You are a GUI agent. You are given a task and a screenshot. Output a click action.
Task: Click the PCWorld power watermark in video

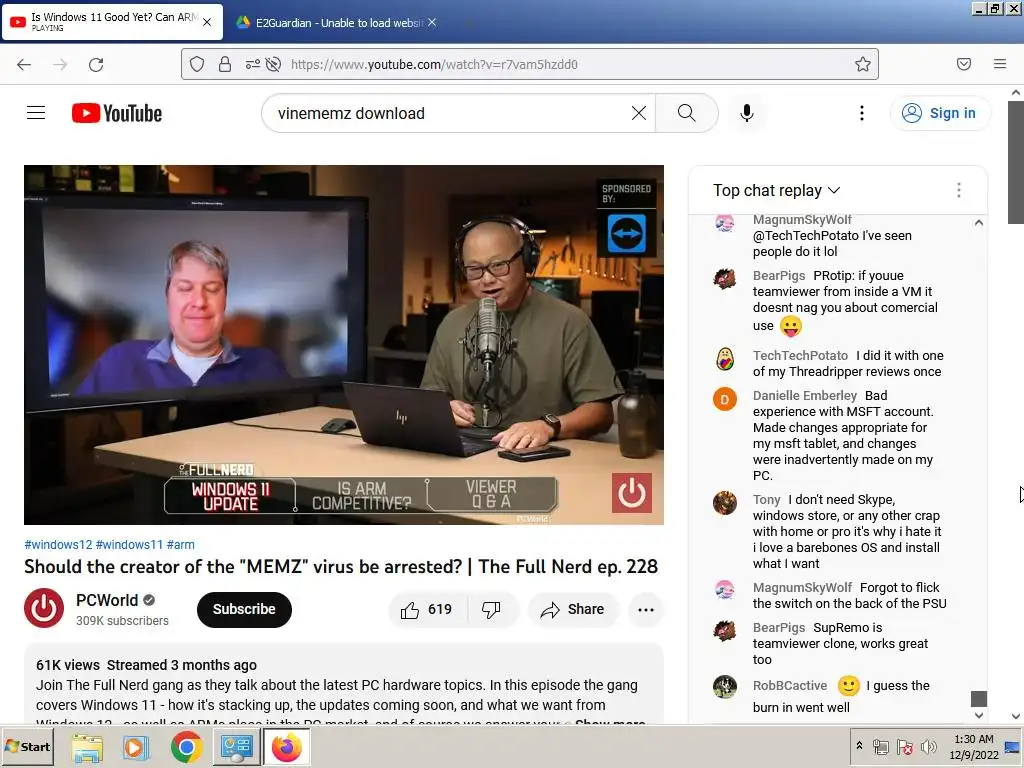tap(631, 493)
